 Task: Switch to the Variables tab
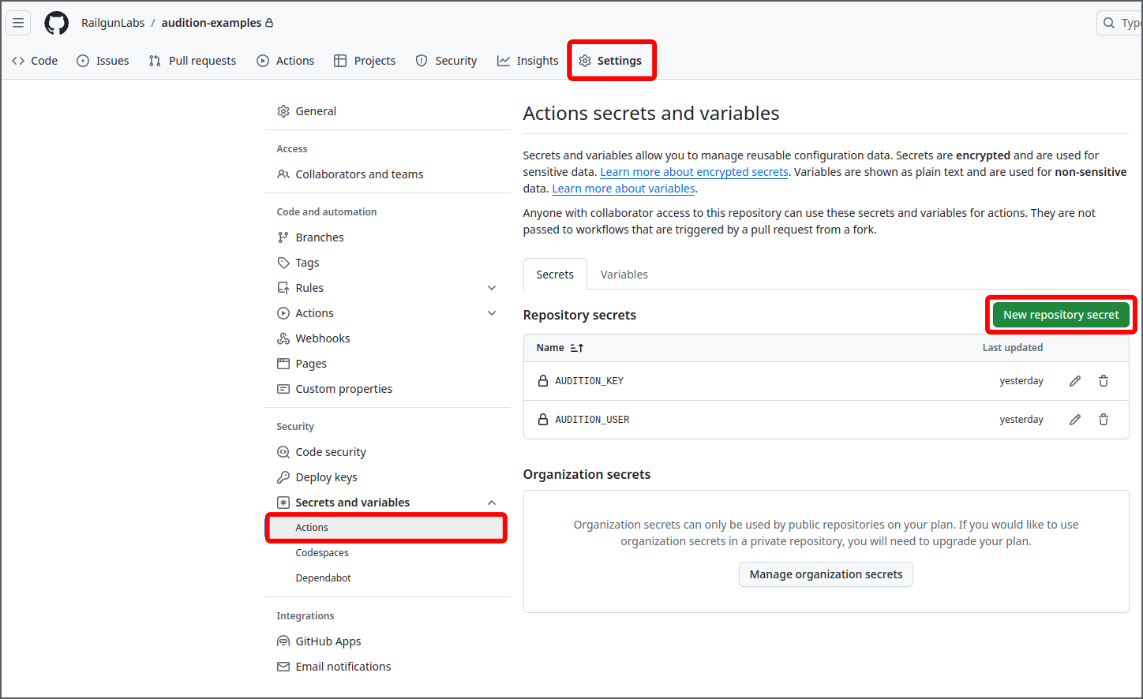point(624,274)
